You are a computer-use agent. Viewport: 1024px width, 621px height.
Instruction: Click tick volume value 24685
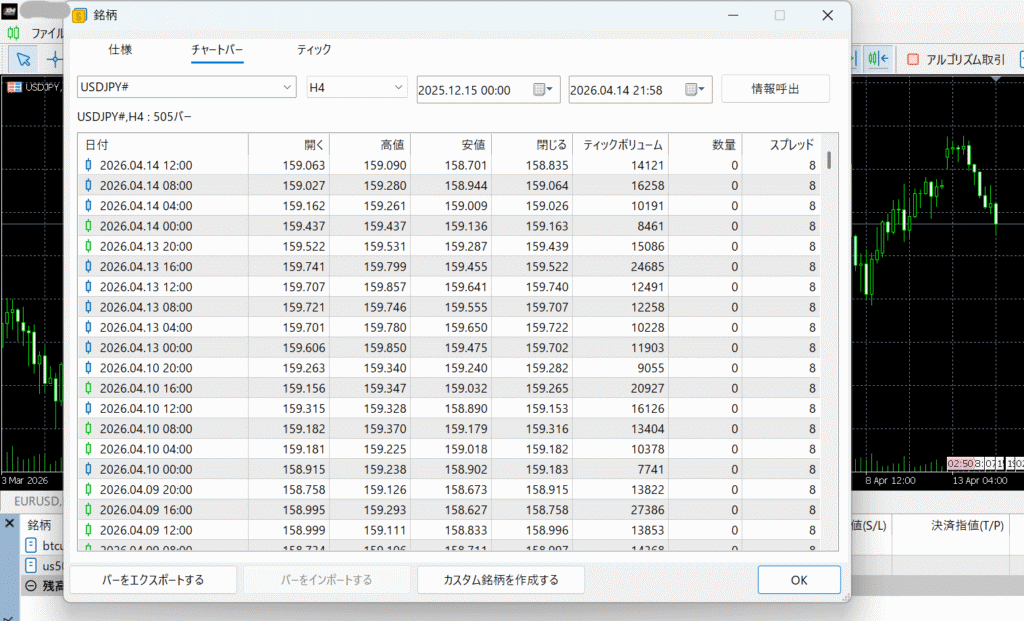[647, 266]
